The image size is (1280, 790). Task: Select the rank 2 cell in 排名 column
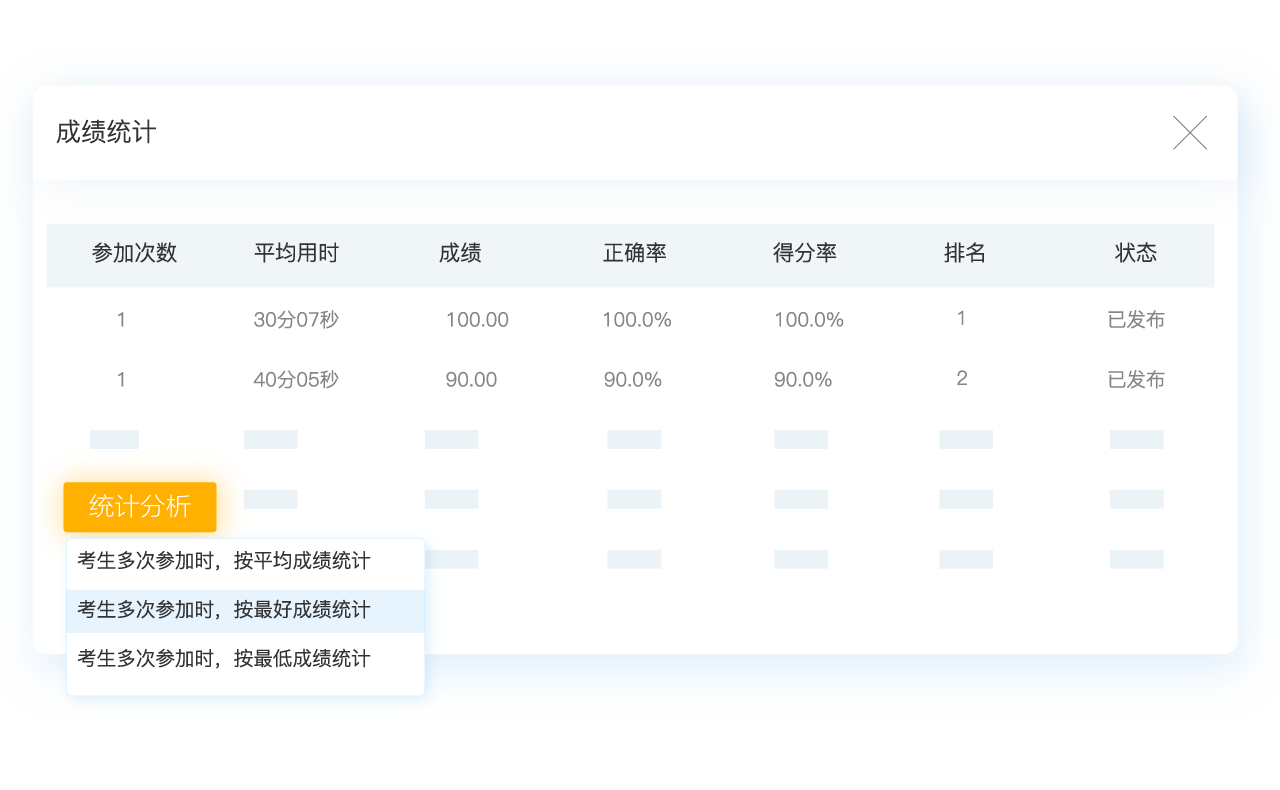pos(962,378)
